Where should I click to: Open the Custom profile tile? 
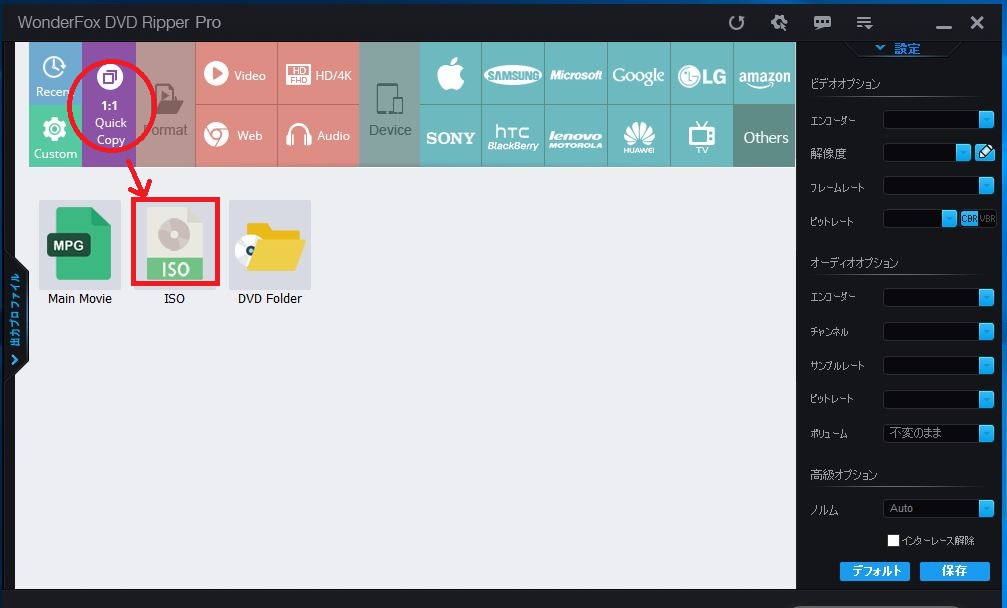[x=55, y=135]
